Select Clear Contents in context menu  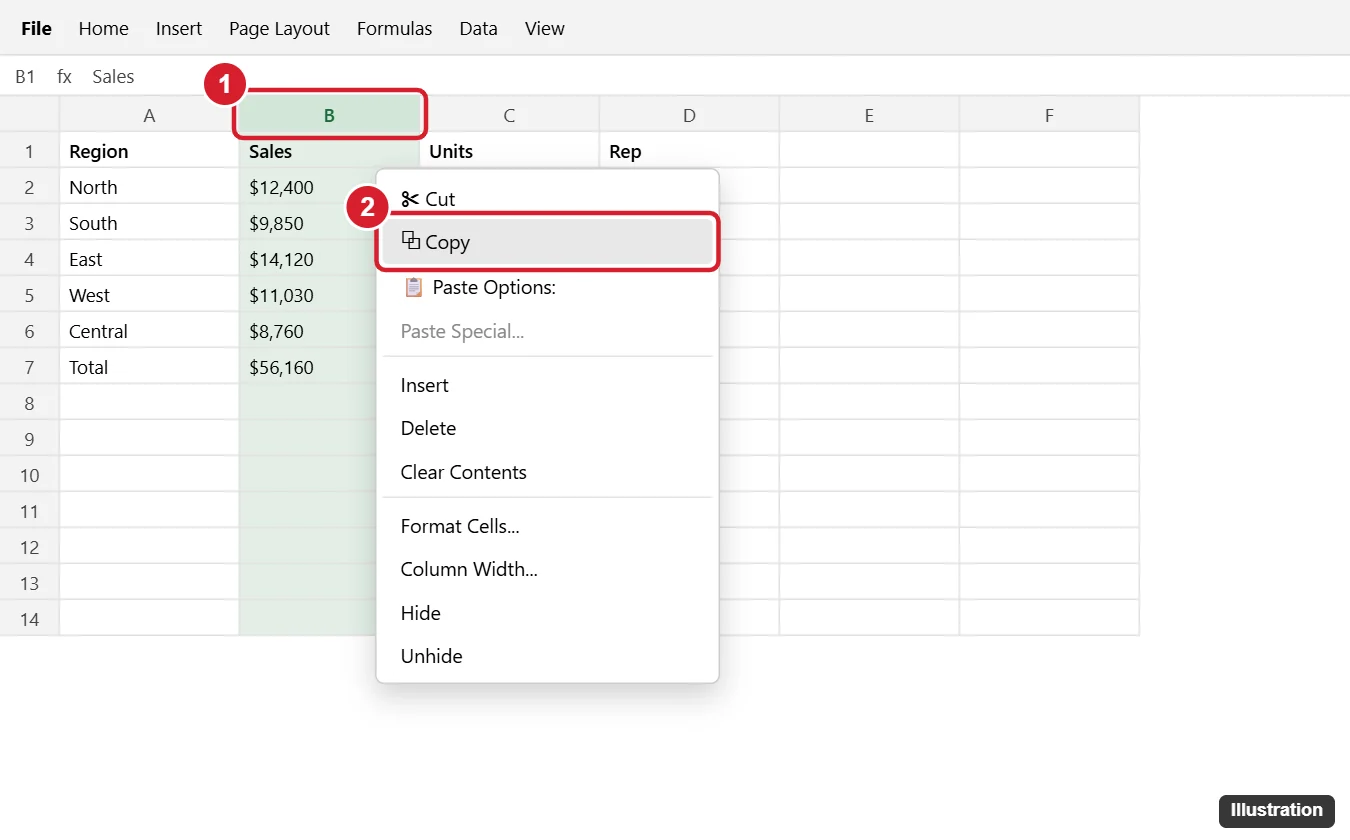click(x=547, y=472)
